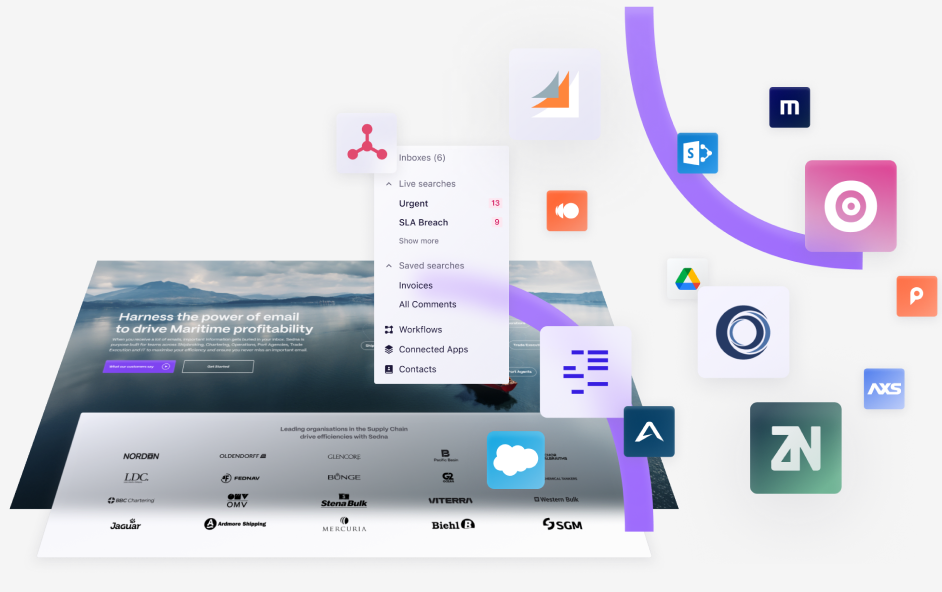
Task: Open the SharePoint app icon
Action: (697, 153)
